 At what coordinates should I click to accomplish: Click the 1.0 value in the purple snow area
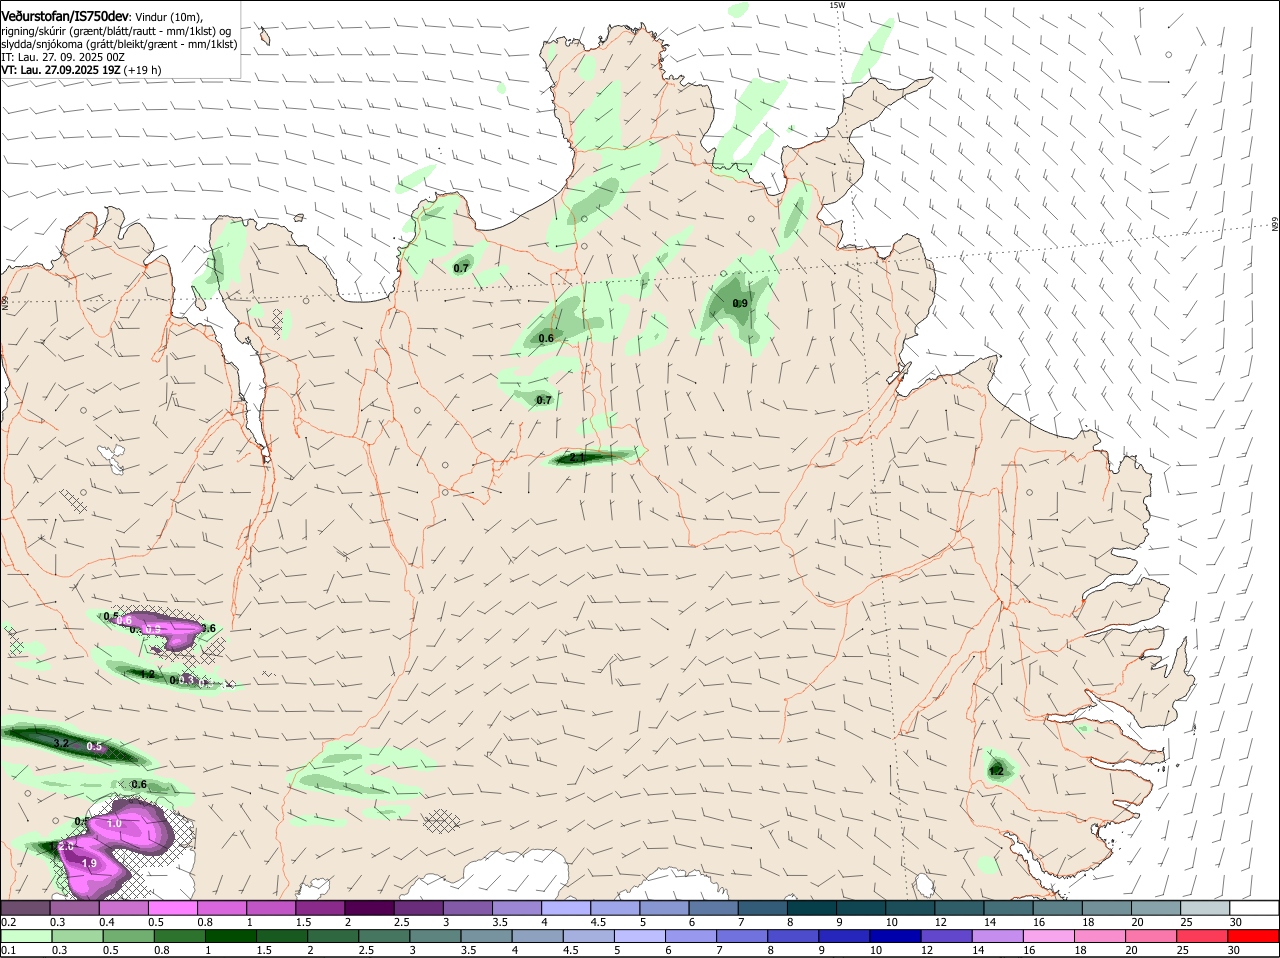pyautogui.click(x=114, y=823)
